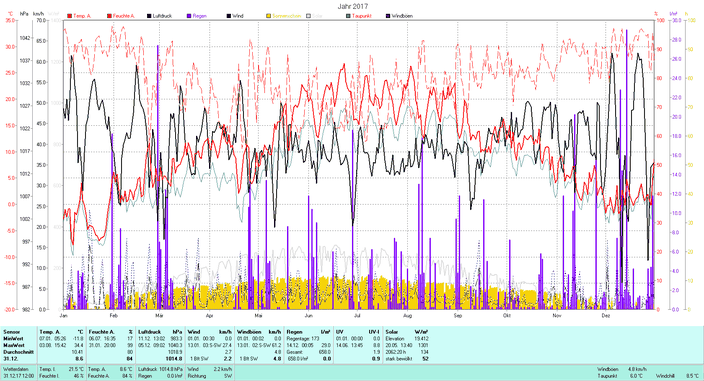
Task: Click the Regen legend label
Action: 200,16
